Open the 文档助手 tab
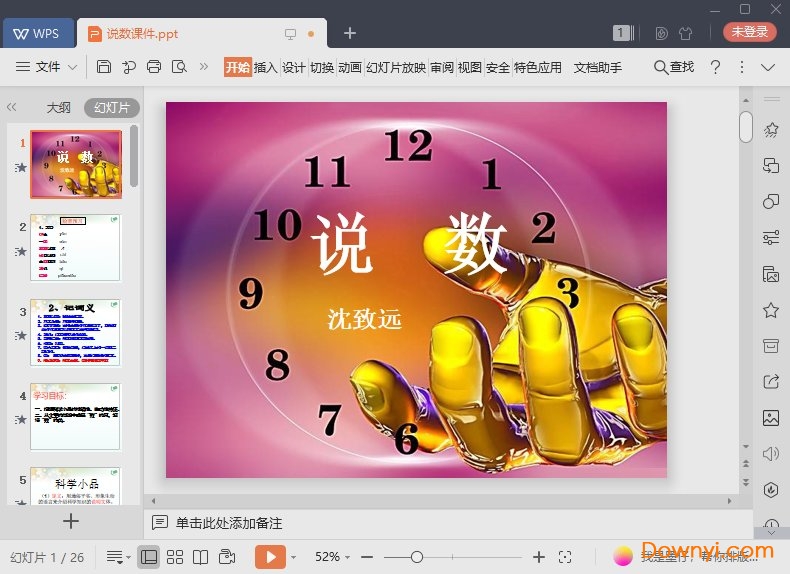 [x=598, y=67]
